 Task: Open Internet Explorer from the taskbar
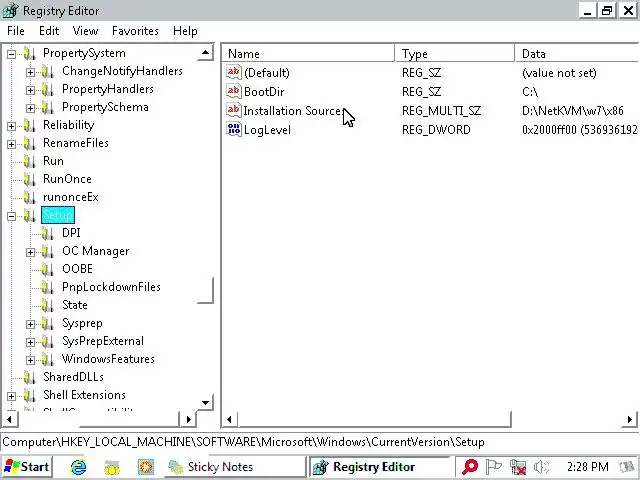pyautogui.click(x=78, y=467)
